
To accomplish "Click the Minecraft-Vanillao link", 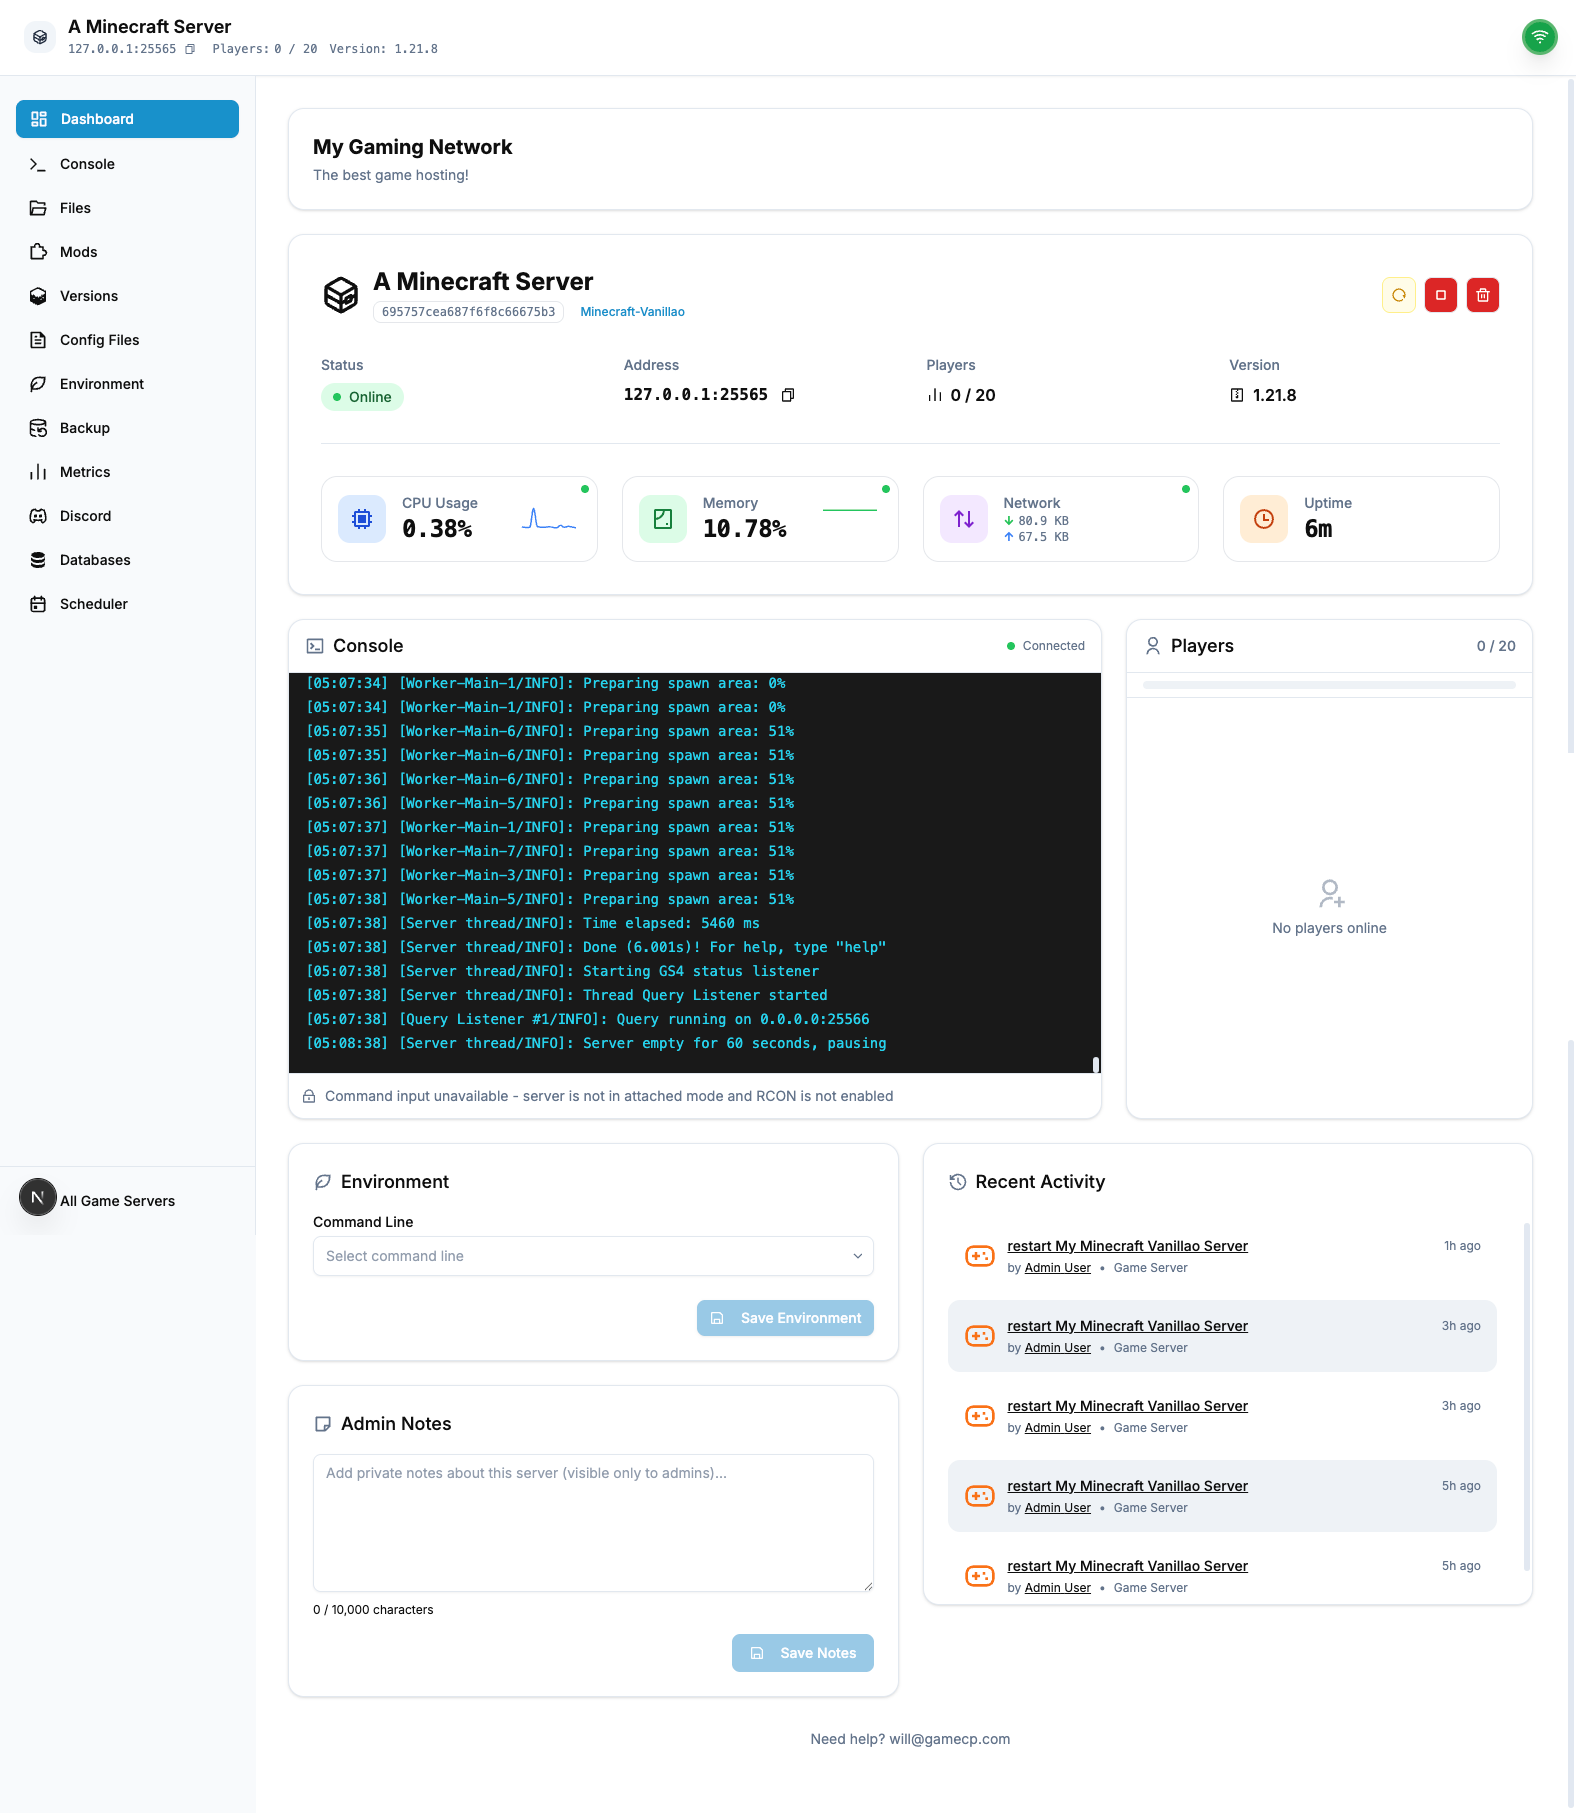I will (x=632, y=312).
